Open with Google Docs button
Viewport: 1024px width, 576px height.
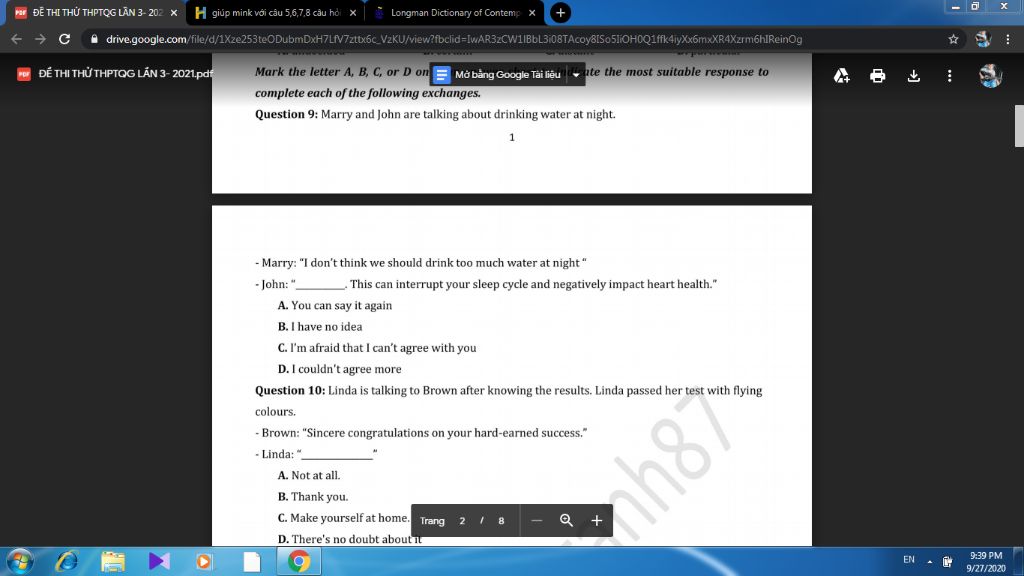point(498,74)
